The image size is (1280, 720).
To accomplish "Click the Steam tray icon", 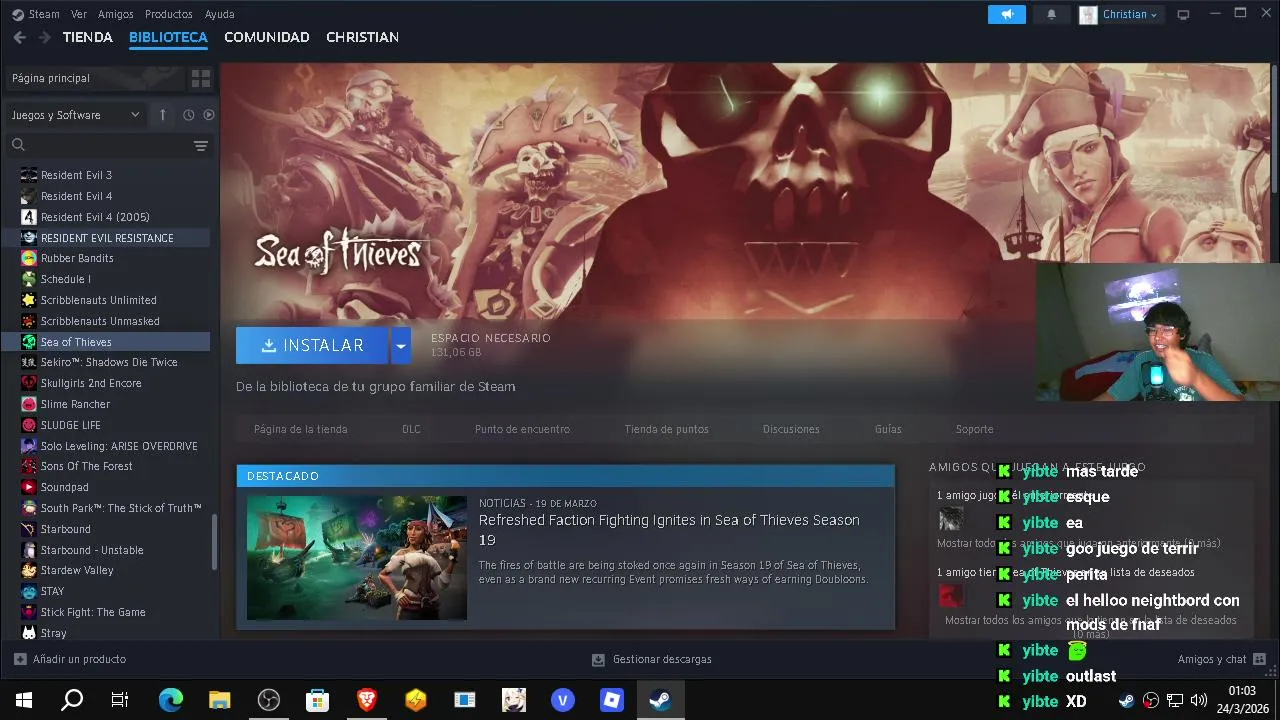I will [x=1126, y=701].
